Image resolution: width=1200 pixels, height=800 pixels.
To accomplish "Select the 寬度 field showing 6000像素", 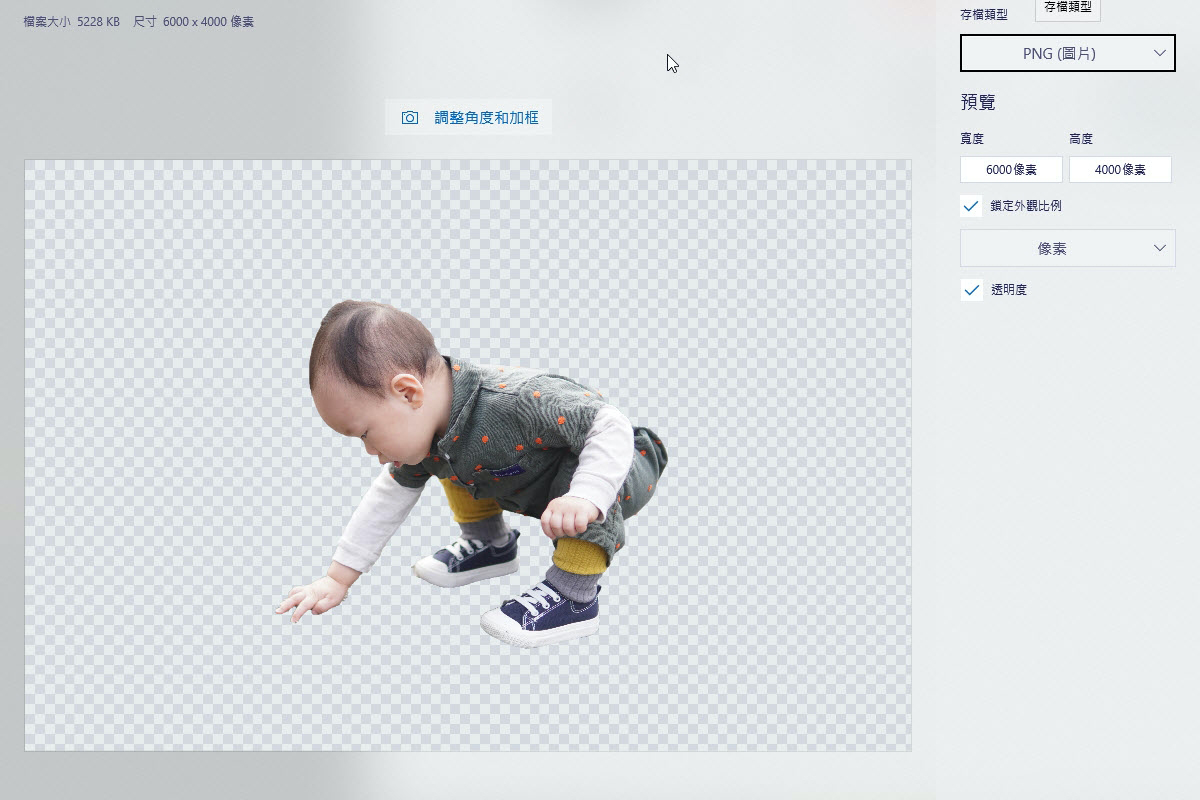I will pos(1010,169).
